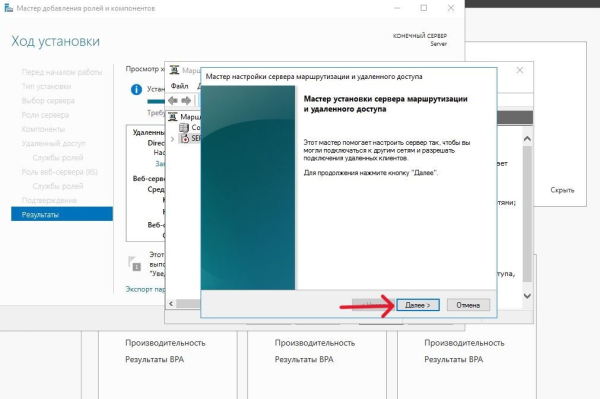Select Выбор сервера step
This screenshot has height=399, width=600.
(48, 101)
